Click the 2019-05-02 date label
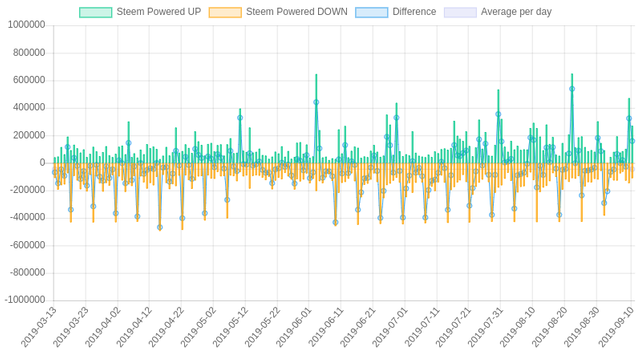Screen dimensions: 640x361 point(198,327)
